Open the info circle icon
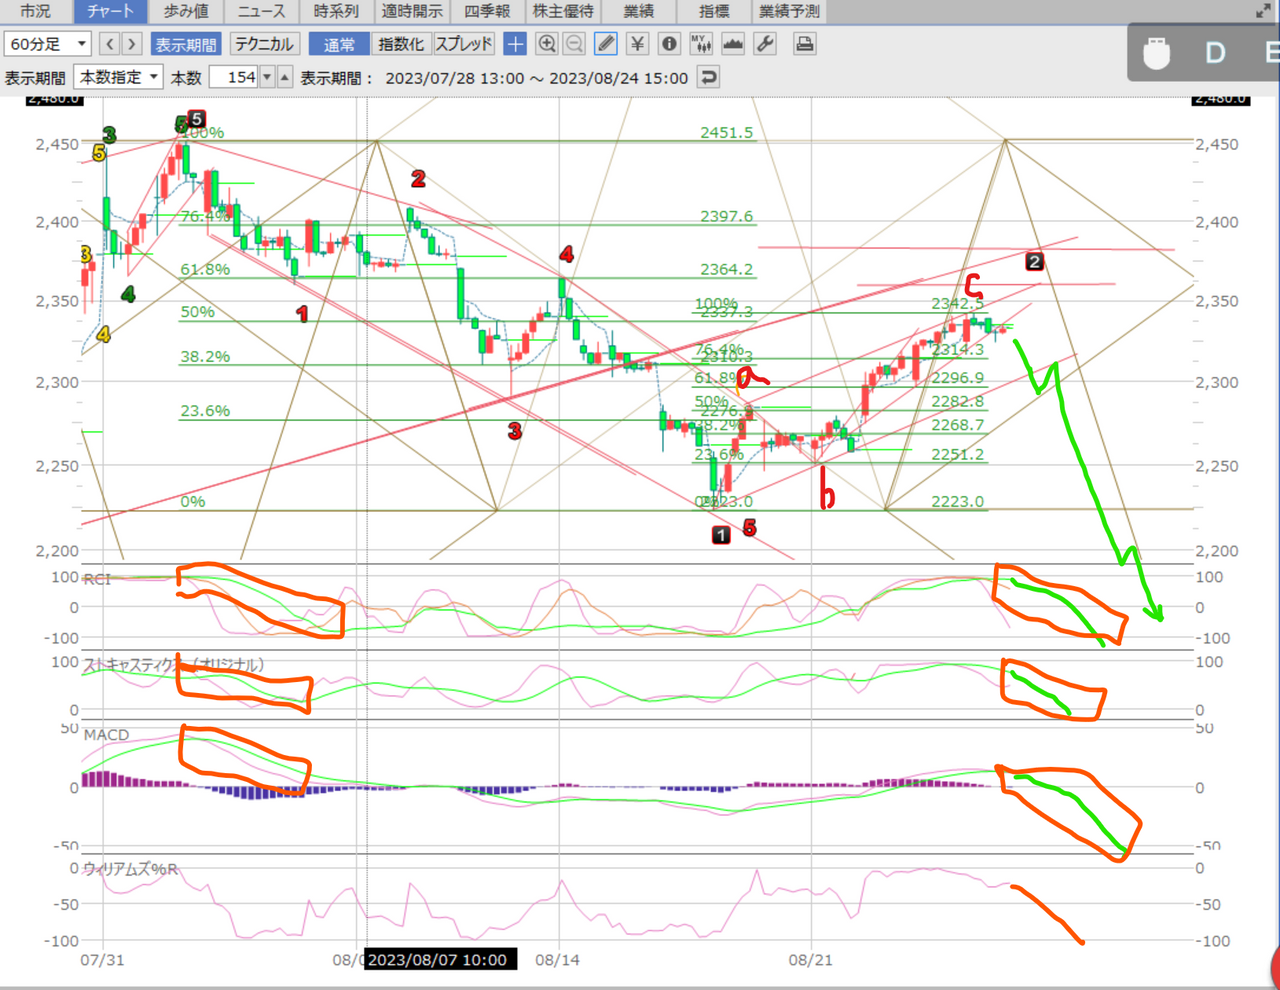This screenshot has width=1280, height=990. 670,44
